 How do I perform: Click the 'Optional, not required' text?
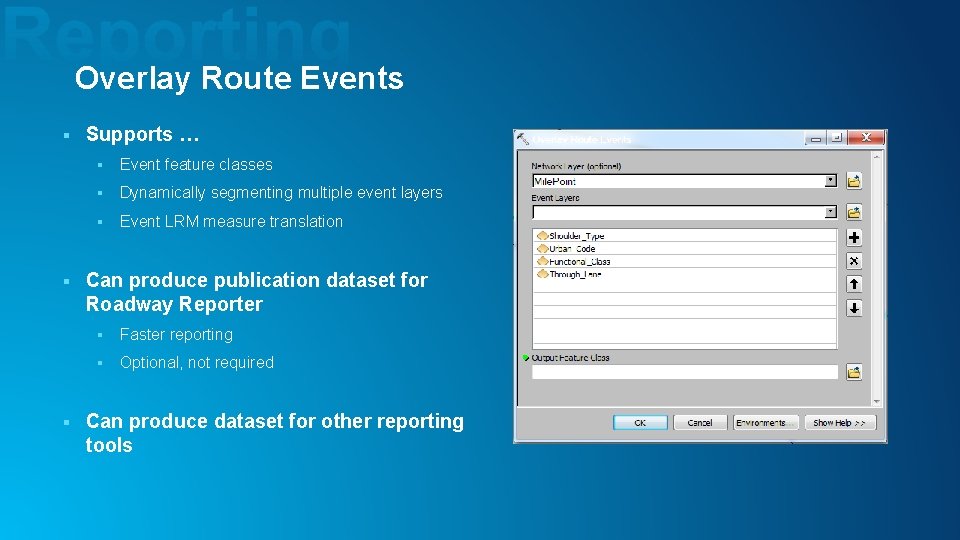[x=197, y=362]
